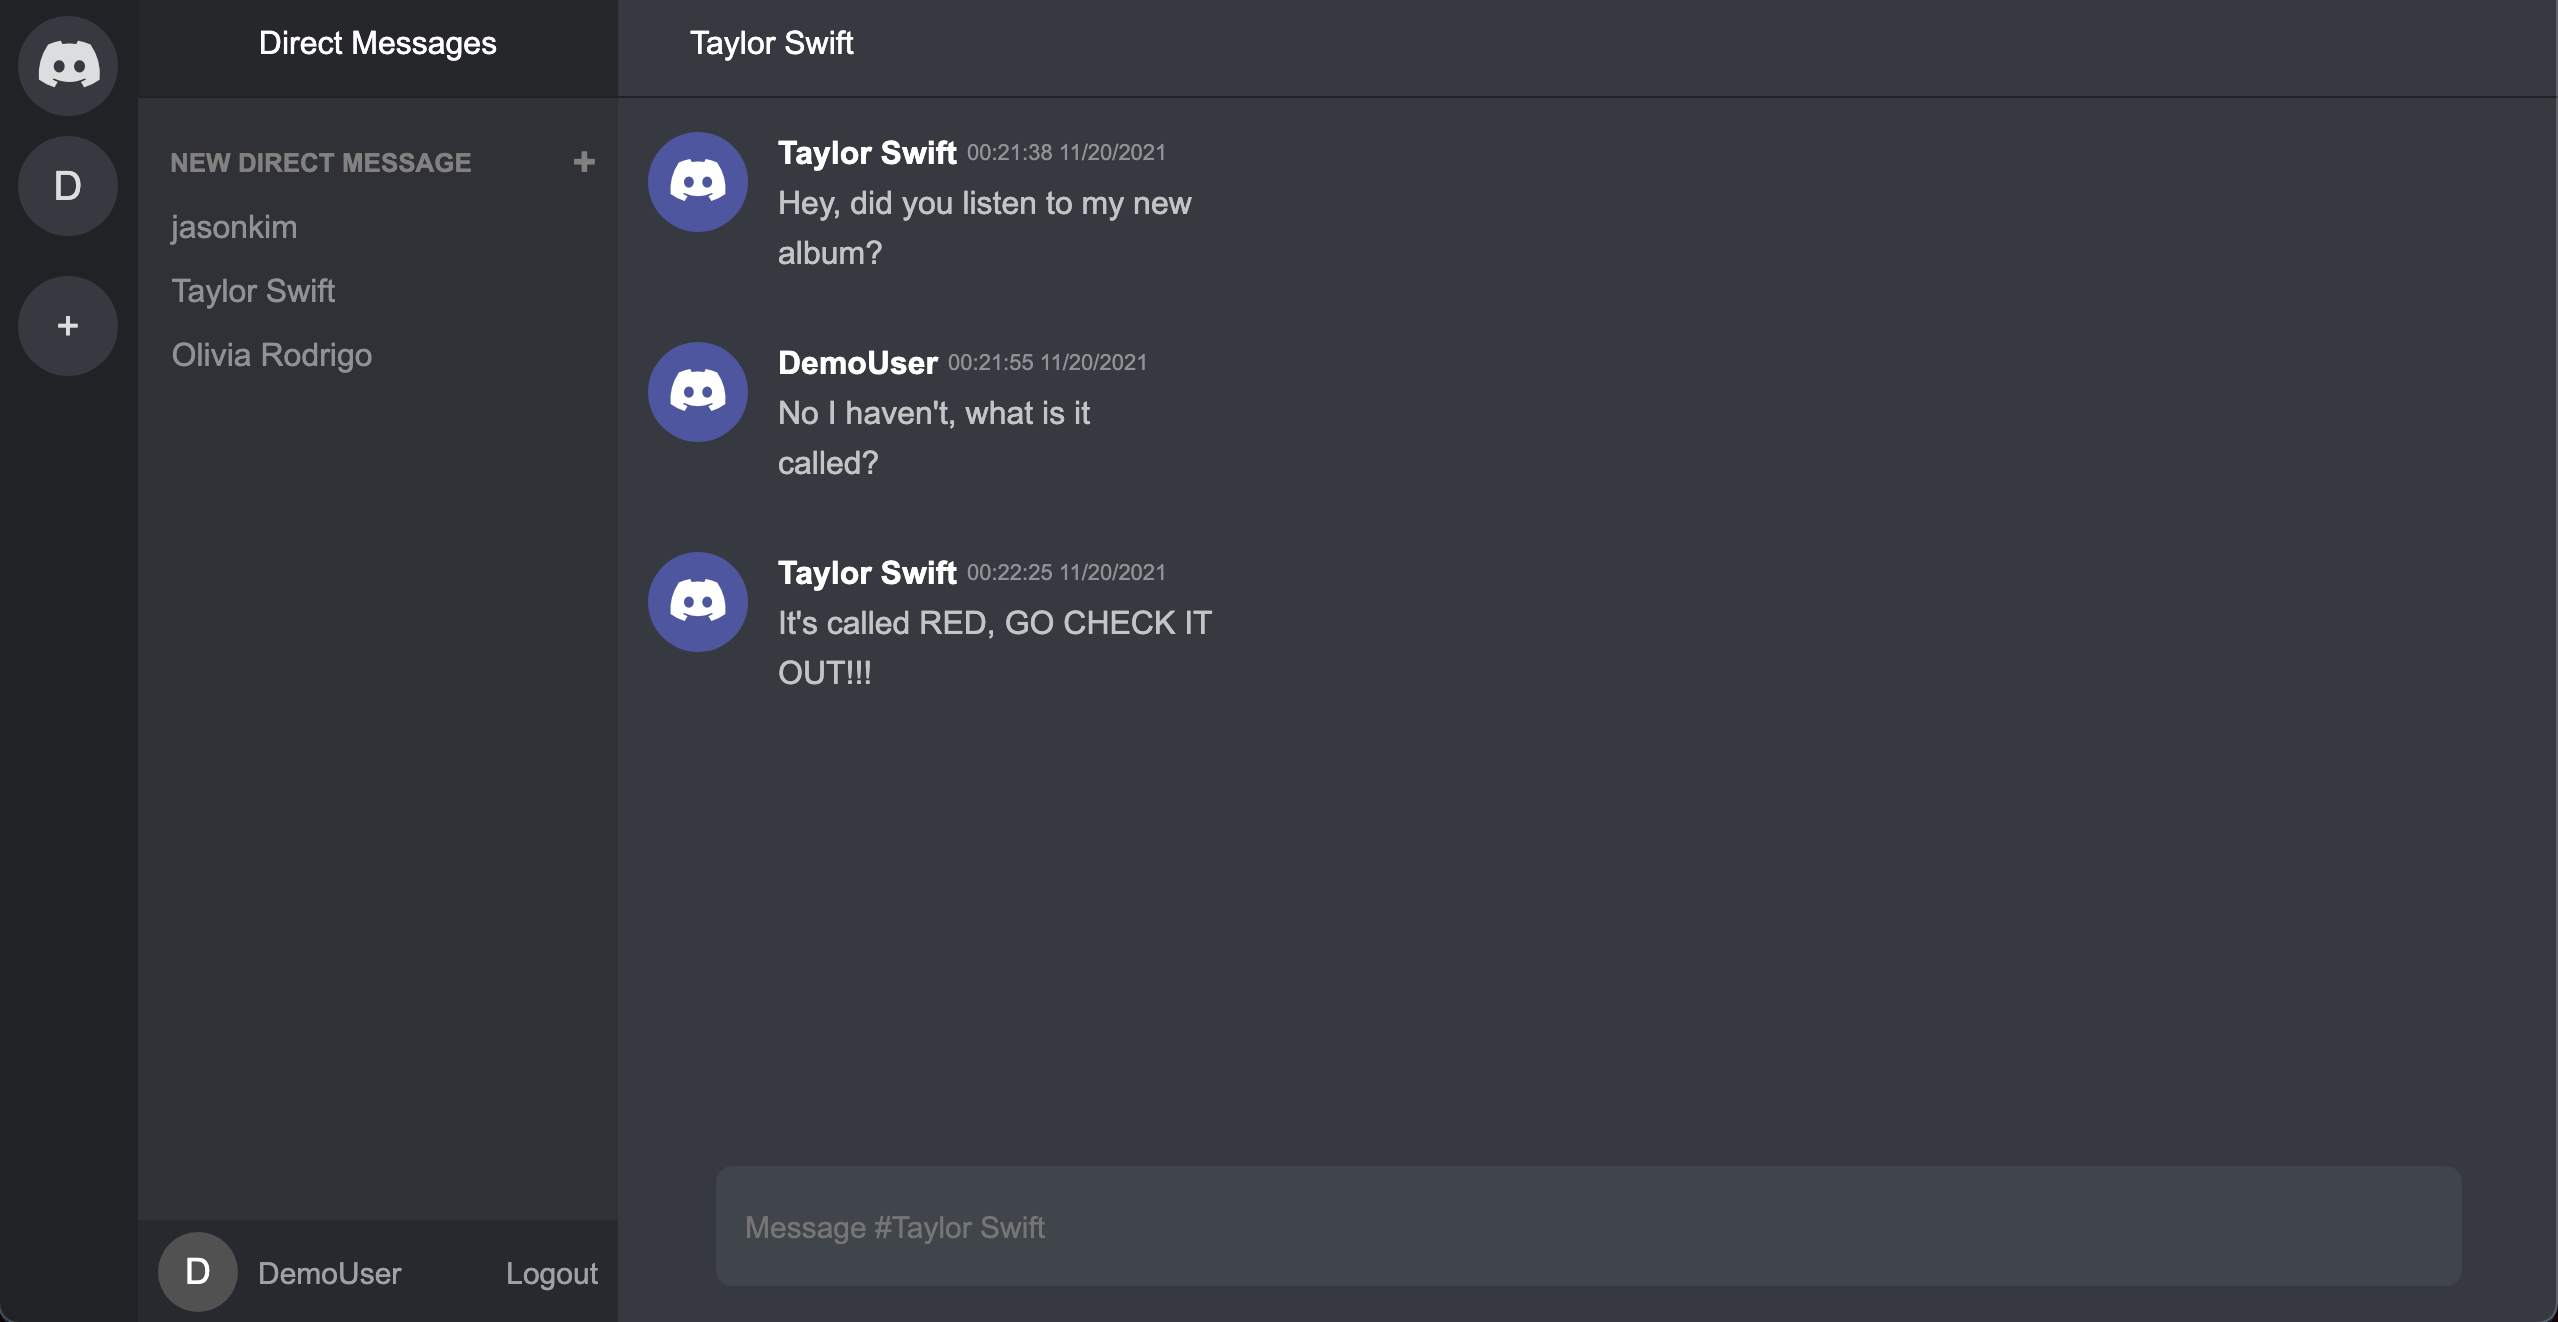This screenshot has width=2558, height=1322.
Task: Click the Direct Messages header
Action: click(377, 42)
